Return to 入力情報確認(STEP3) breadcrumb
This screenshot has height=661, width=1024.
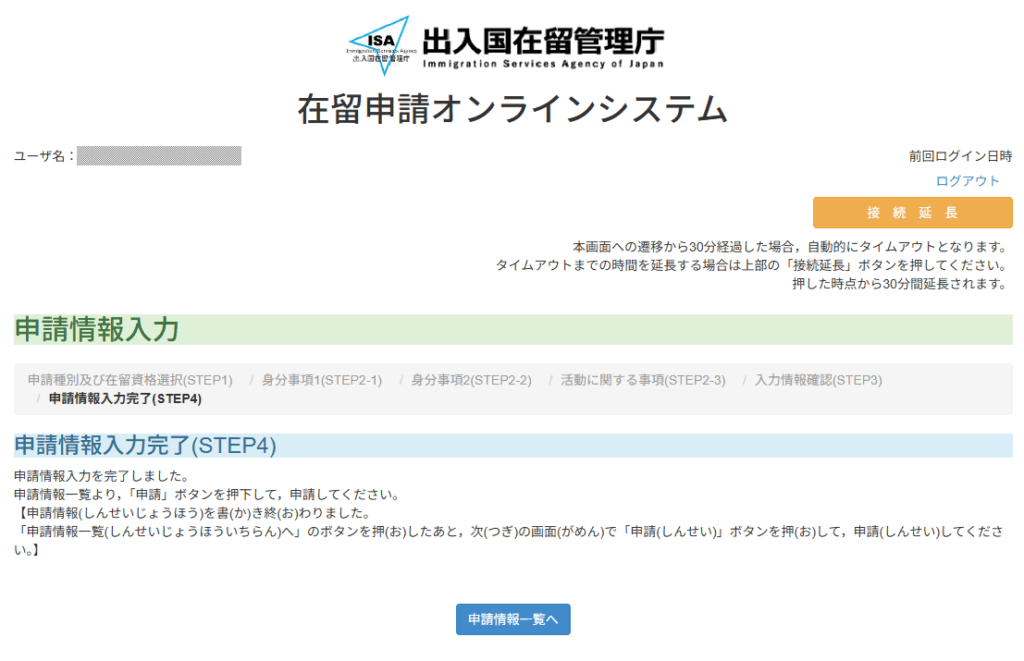point(818,380)
